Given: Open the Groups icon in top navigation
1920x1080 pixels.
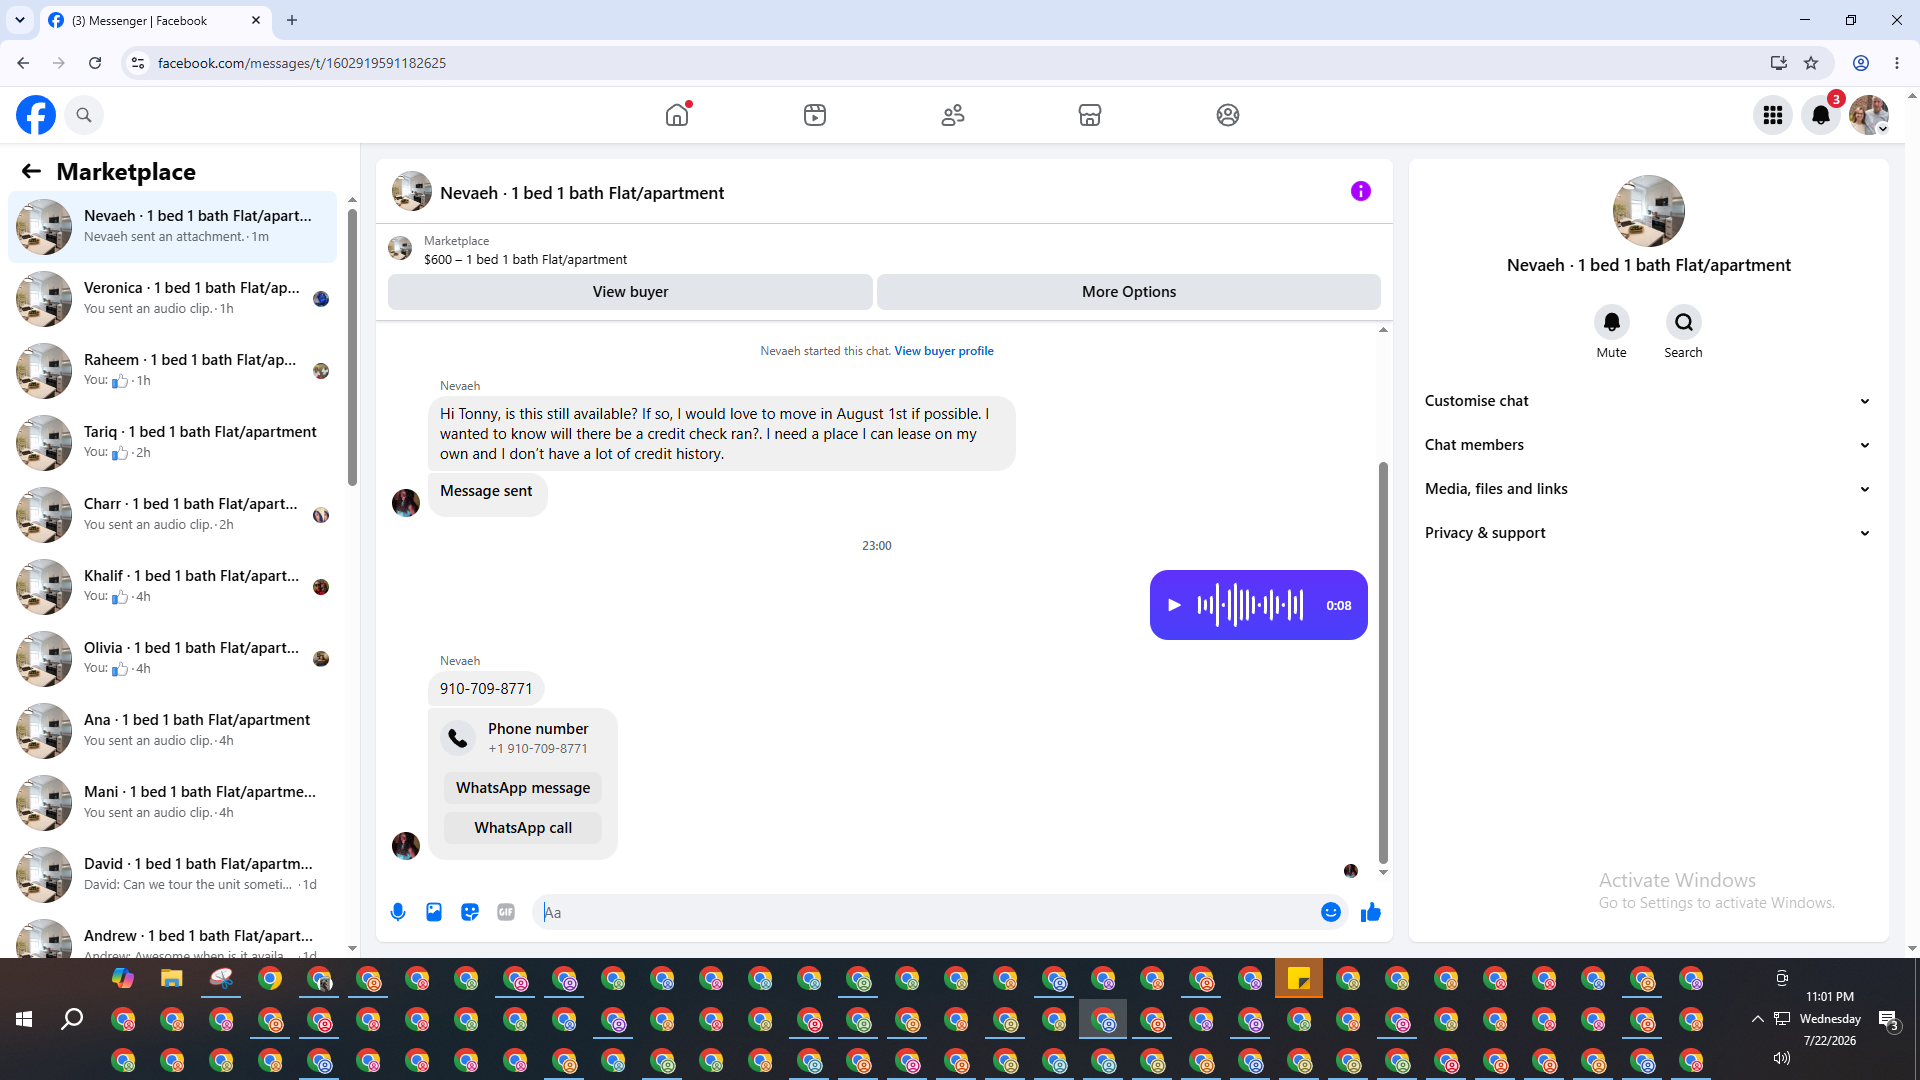Looking at the screenshot, I should (x=1228, y=115).
